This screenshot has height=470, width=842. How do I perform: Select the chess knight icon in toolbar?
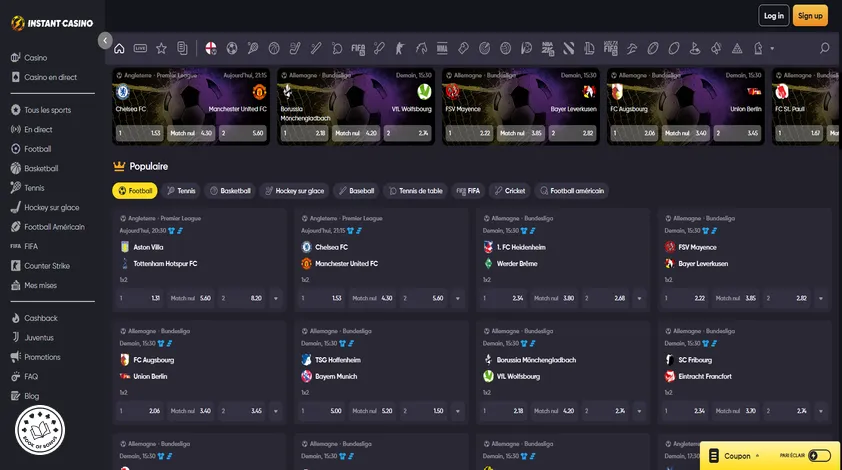[758, 48]
